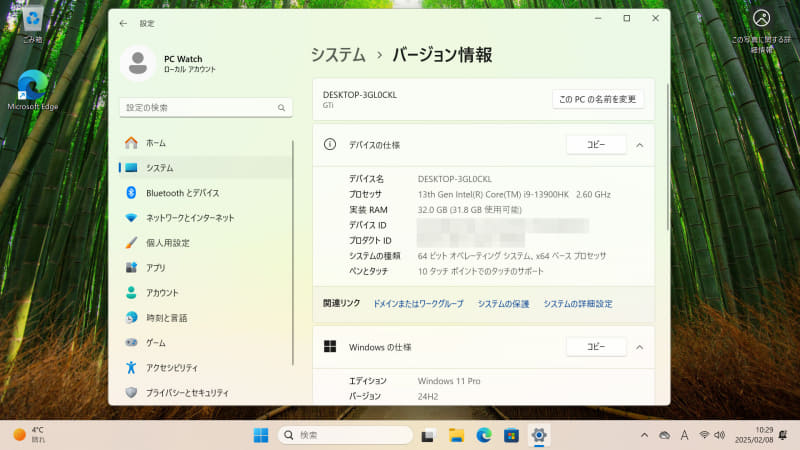Click the info icon beside デバイスの仕様
Image resolution: width=800 pixels, height=450 pixels.
(330, 144)
